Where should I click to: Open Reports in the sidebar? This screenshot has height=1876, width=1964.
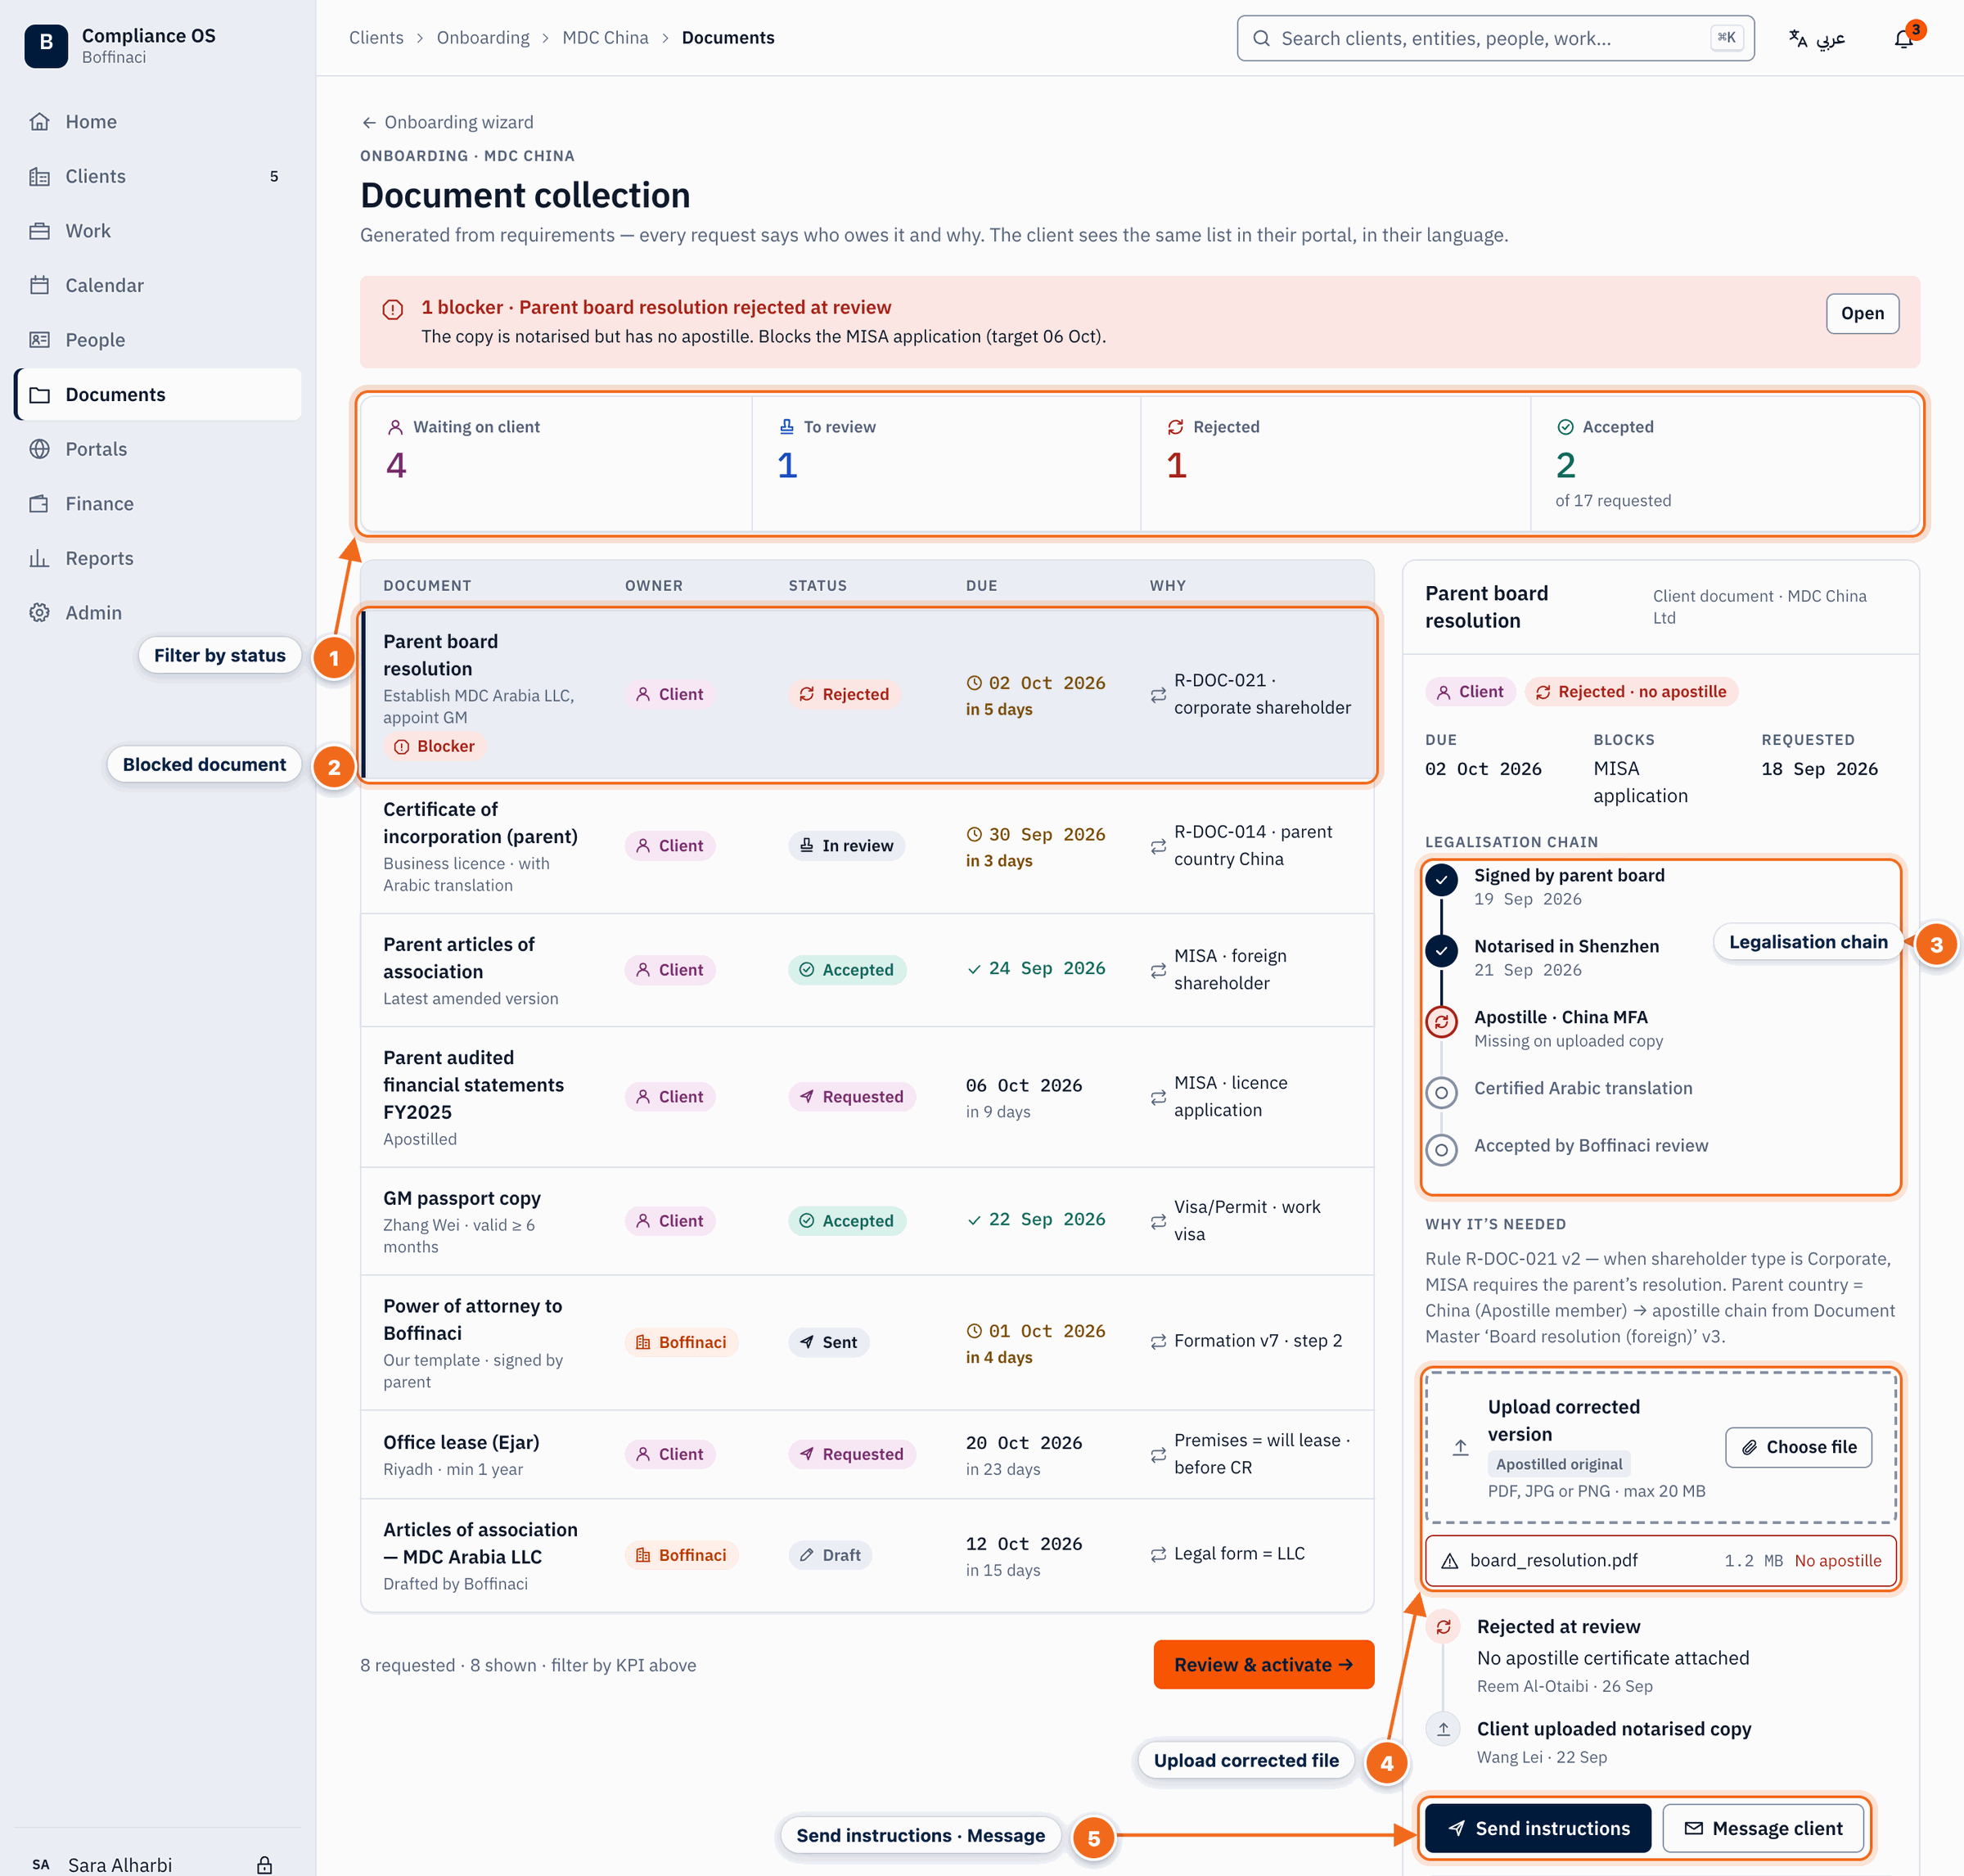pos(158,558)
